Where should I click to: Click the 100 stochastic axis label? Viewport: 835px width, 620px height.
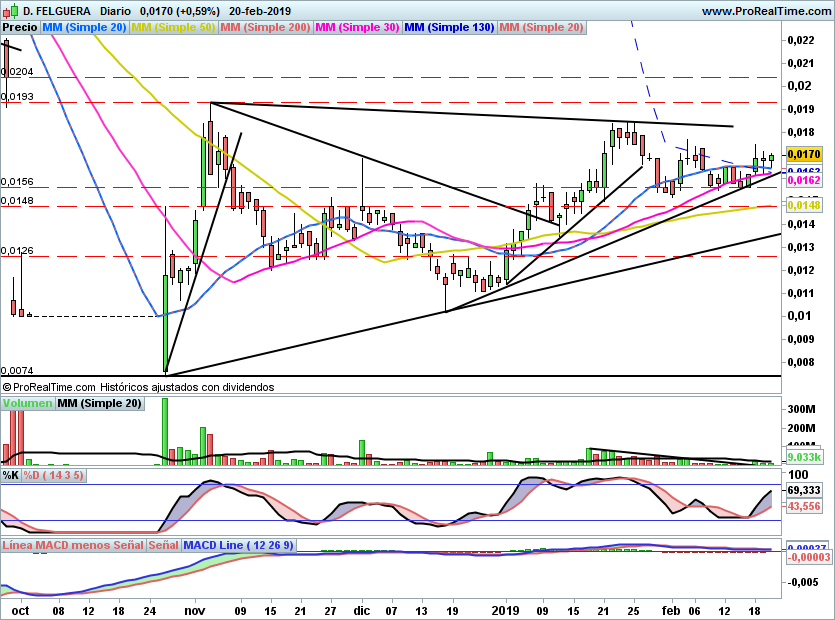tap(798, 475)
